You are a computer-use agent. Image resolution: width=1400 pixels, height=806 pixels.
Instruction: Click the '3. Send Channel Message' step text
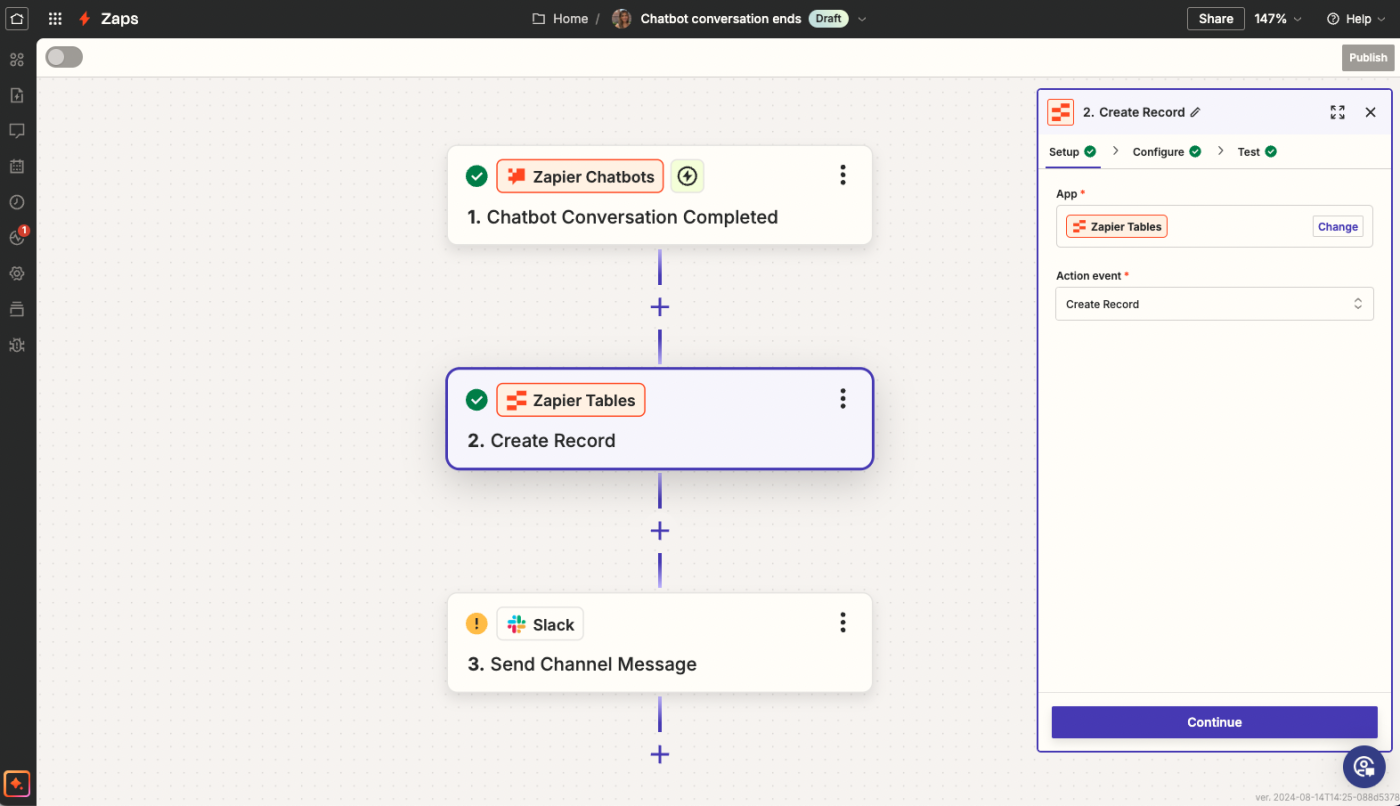[x=582, y=665]
